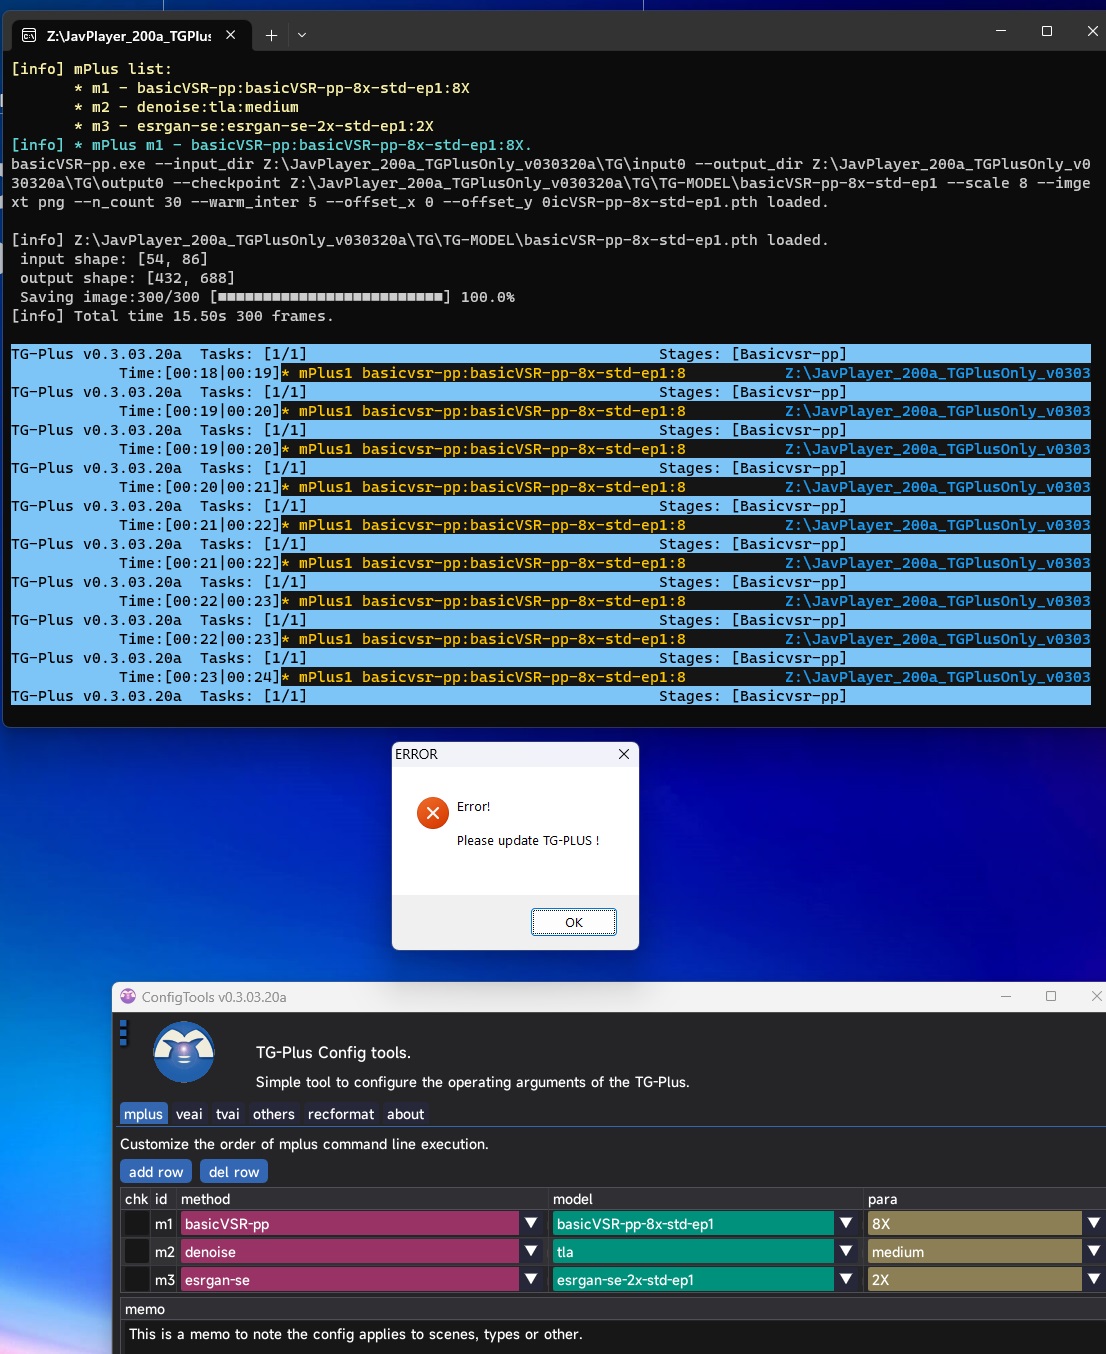
Task: Click the red error icon in the dialog
Action: (x=432, y=813)
